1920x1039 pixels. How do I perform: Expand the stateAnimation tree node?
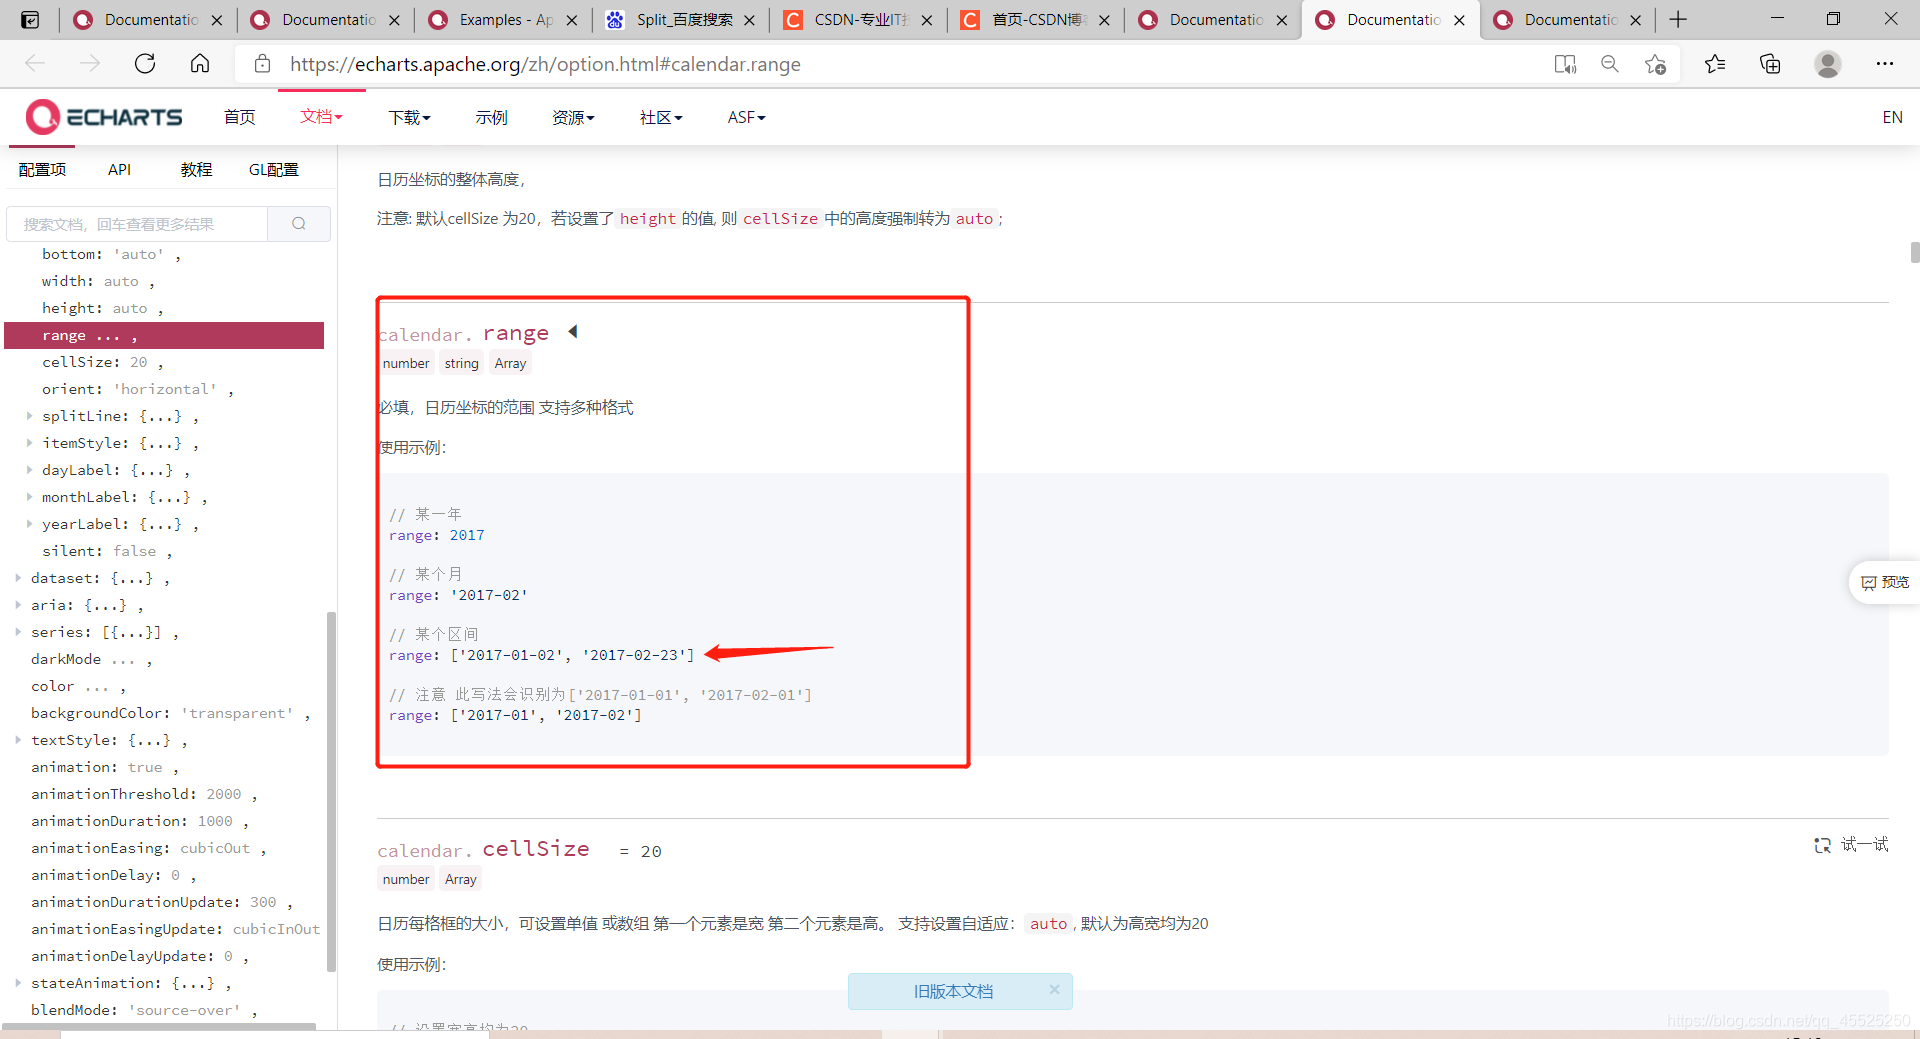(x=18, y=983)
